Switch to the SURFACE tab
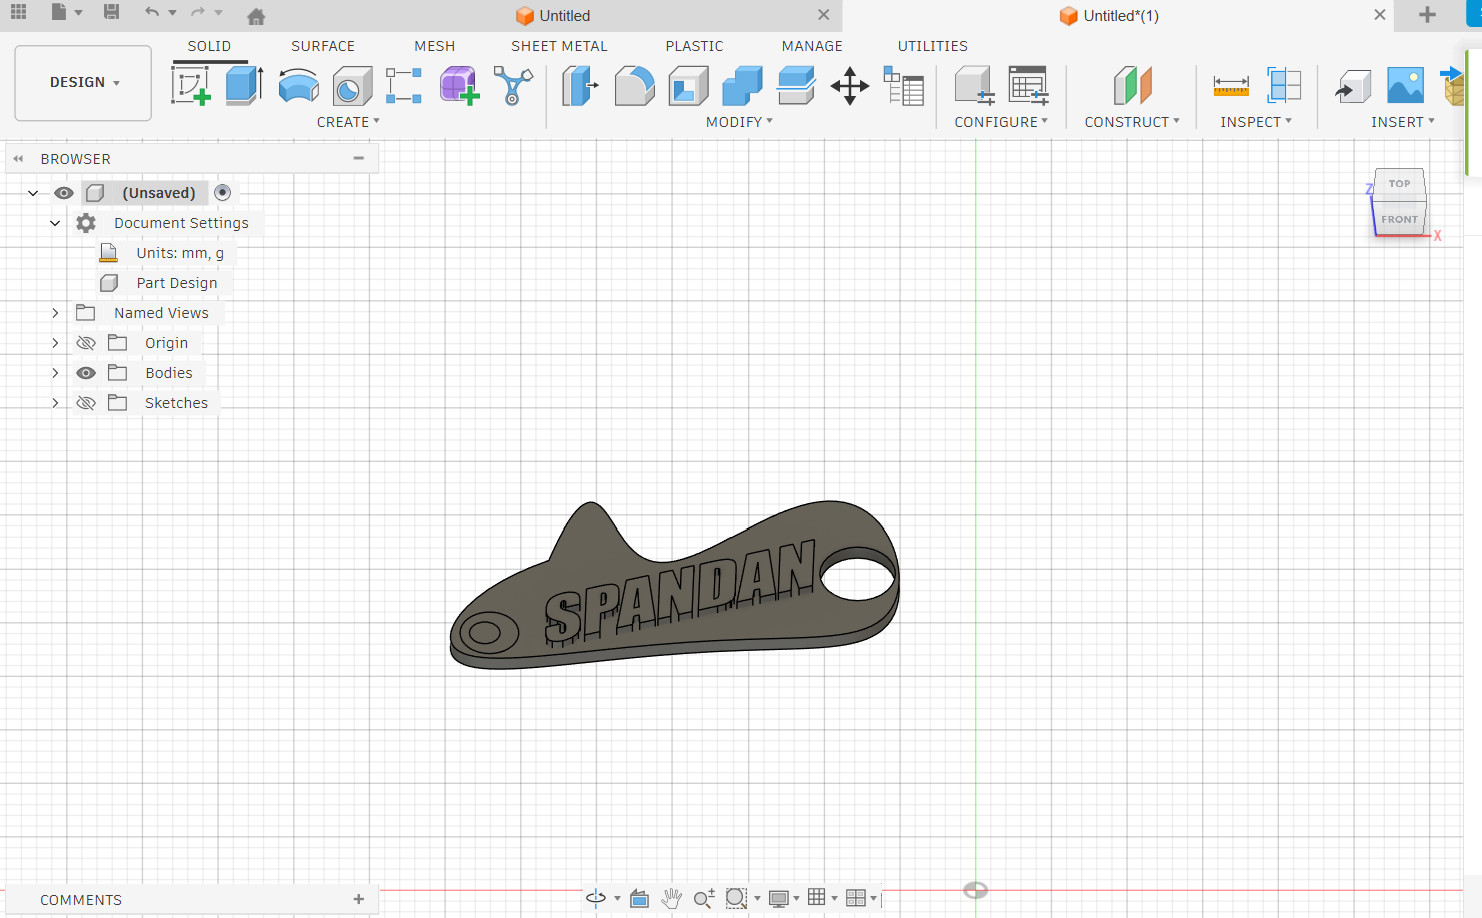The height and width of the screenshot is (918, 1482). [322, 46]
